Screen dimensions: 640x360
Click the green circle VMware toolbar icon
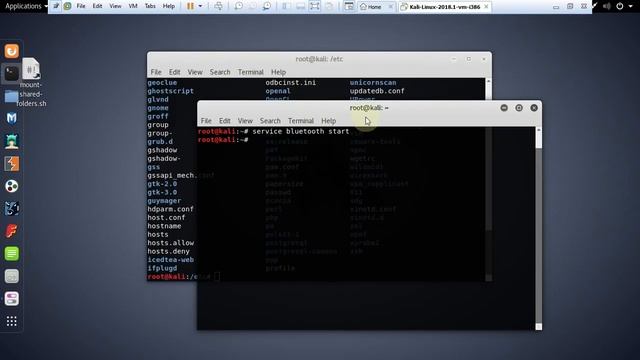tap(67, 6)
